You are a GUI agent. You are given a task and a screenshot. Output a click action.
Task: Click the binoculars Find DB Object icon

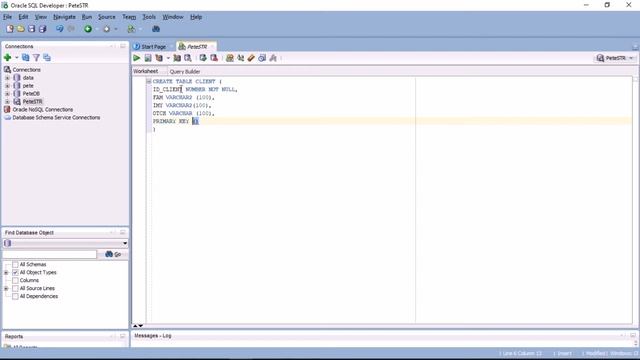(156, 29)
